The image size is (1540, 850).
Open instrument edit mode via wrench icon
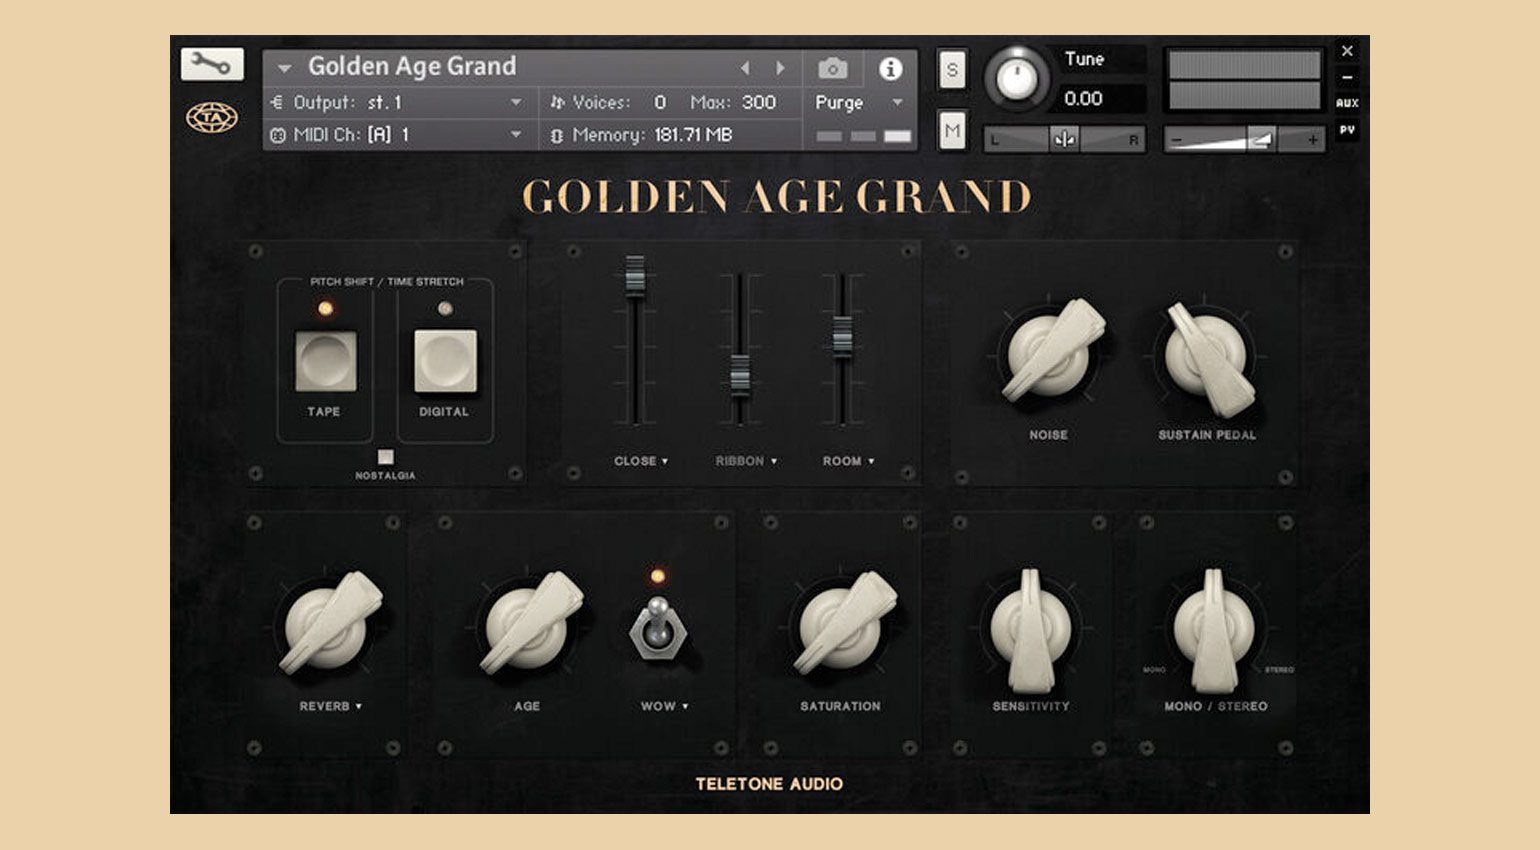[212, 64]
